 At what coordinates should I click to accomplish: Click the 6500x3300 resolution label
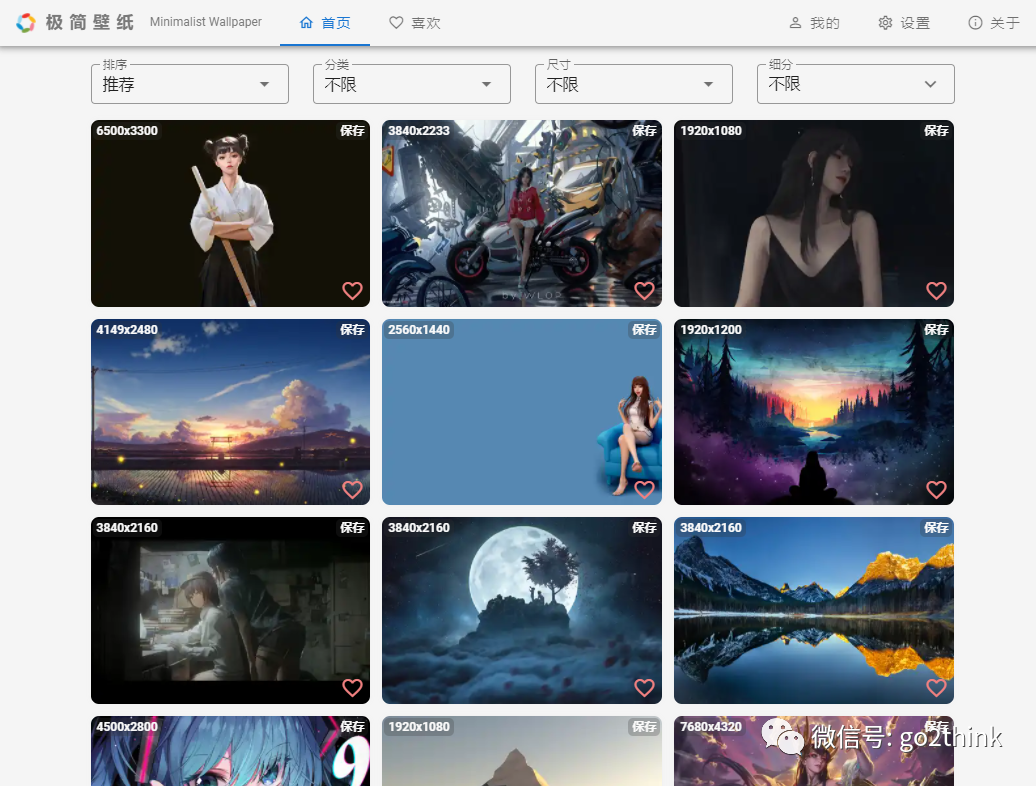[127, 131]
